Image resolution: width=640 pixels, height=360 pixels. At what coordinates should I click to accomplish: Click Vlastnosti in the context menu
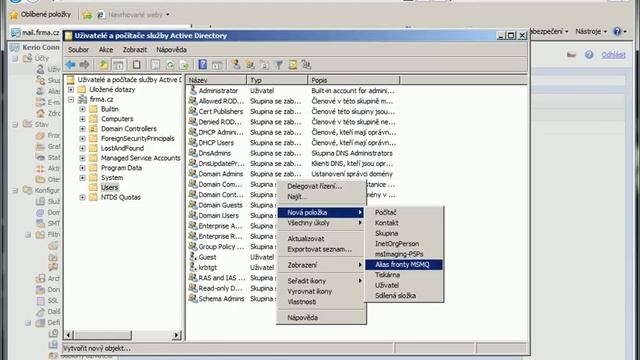321,302
